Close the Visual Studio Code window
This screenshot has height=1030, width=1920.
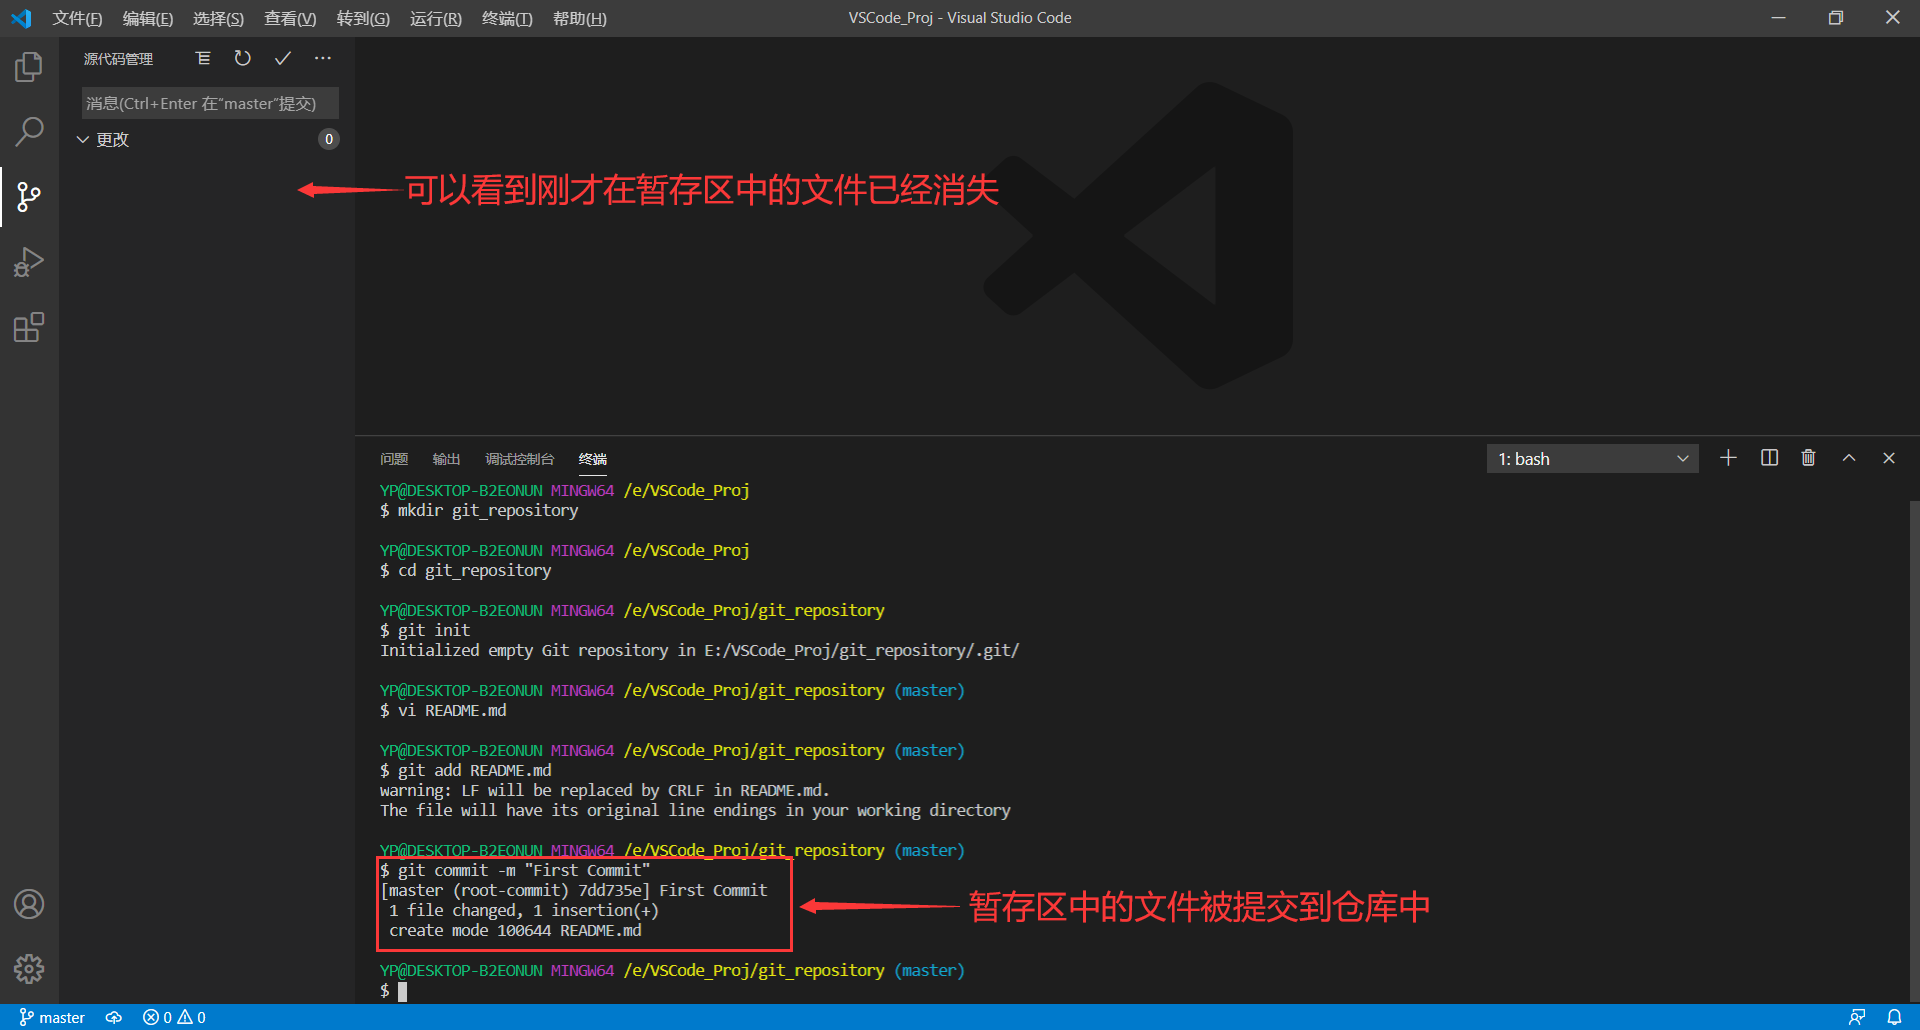[1892, 18]
